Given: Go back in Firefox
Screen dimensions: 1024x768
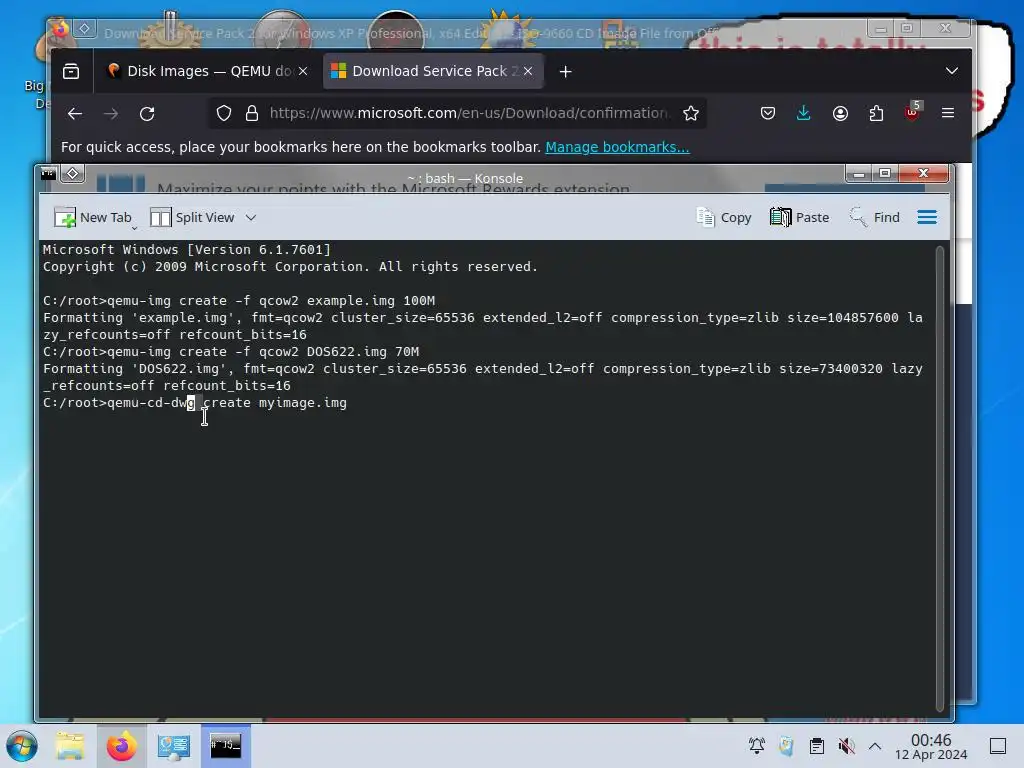Looking at the screenshot, I should 75,114.
